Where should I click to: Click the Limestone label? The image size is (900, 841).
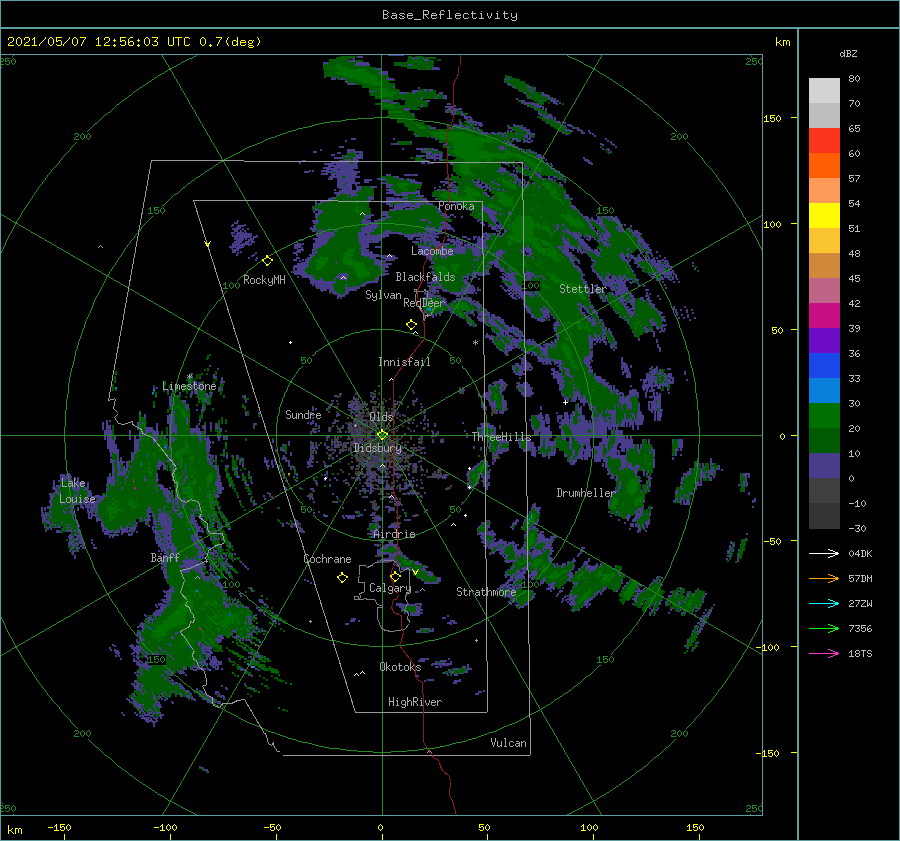tap(189, 386)
